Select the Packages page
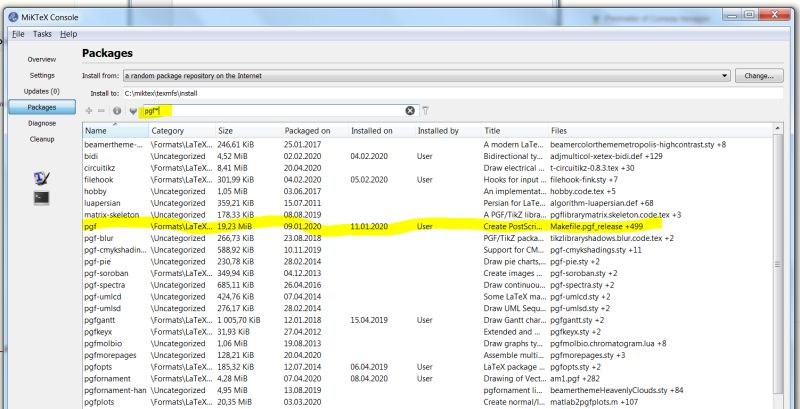Image resolution: width=800 pixels, height=409 pixels. point(42,108)
